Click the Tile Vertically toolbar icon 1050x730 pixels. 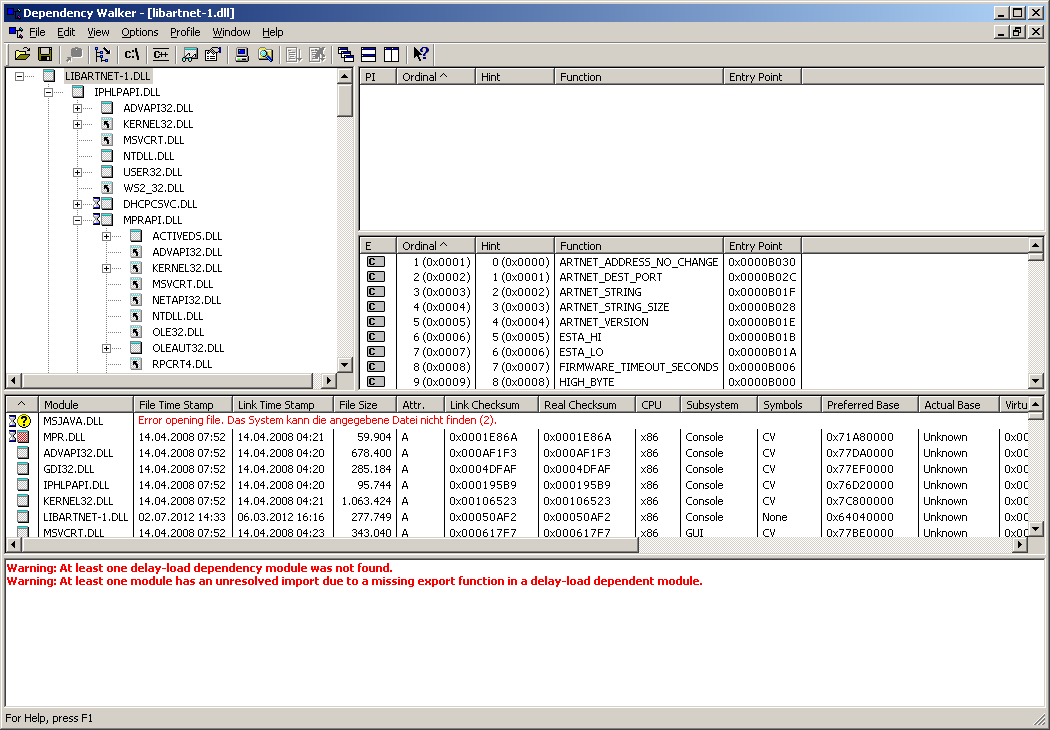pyautogui.click(x=391, y=54)
